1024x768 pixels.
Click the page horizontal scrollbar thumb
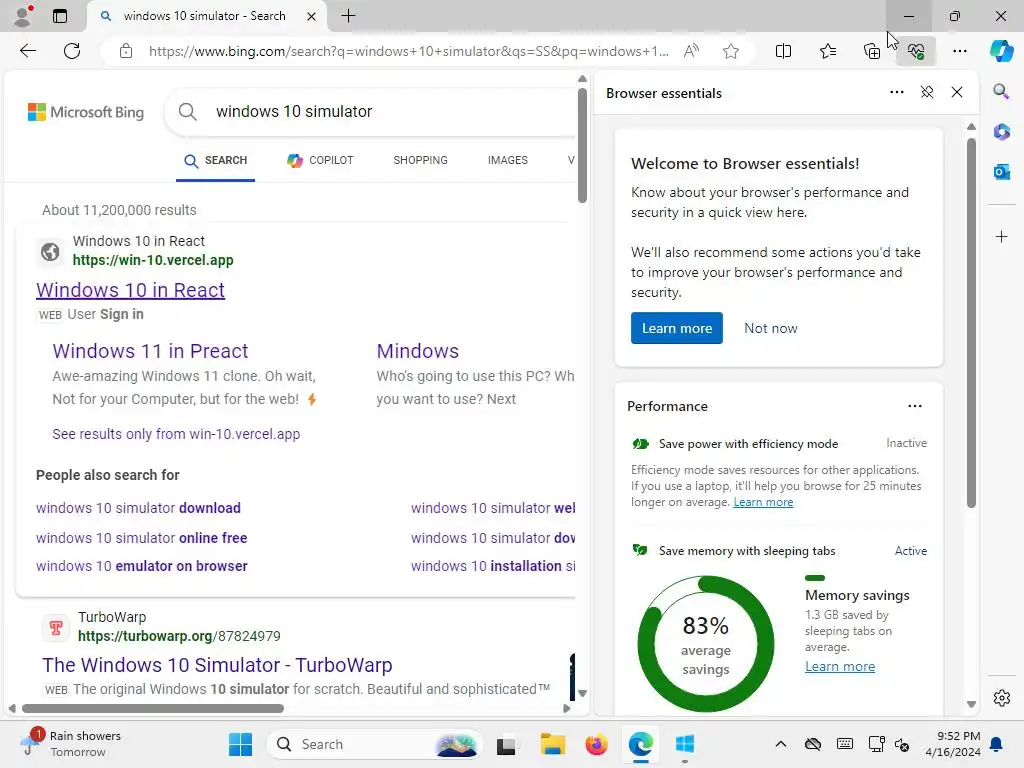153,709
